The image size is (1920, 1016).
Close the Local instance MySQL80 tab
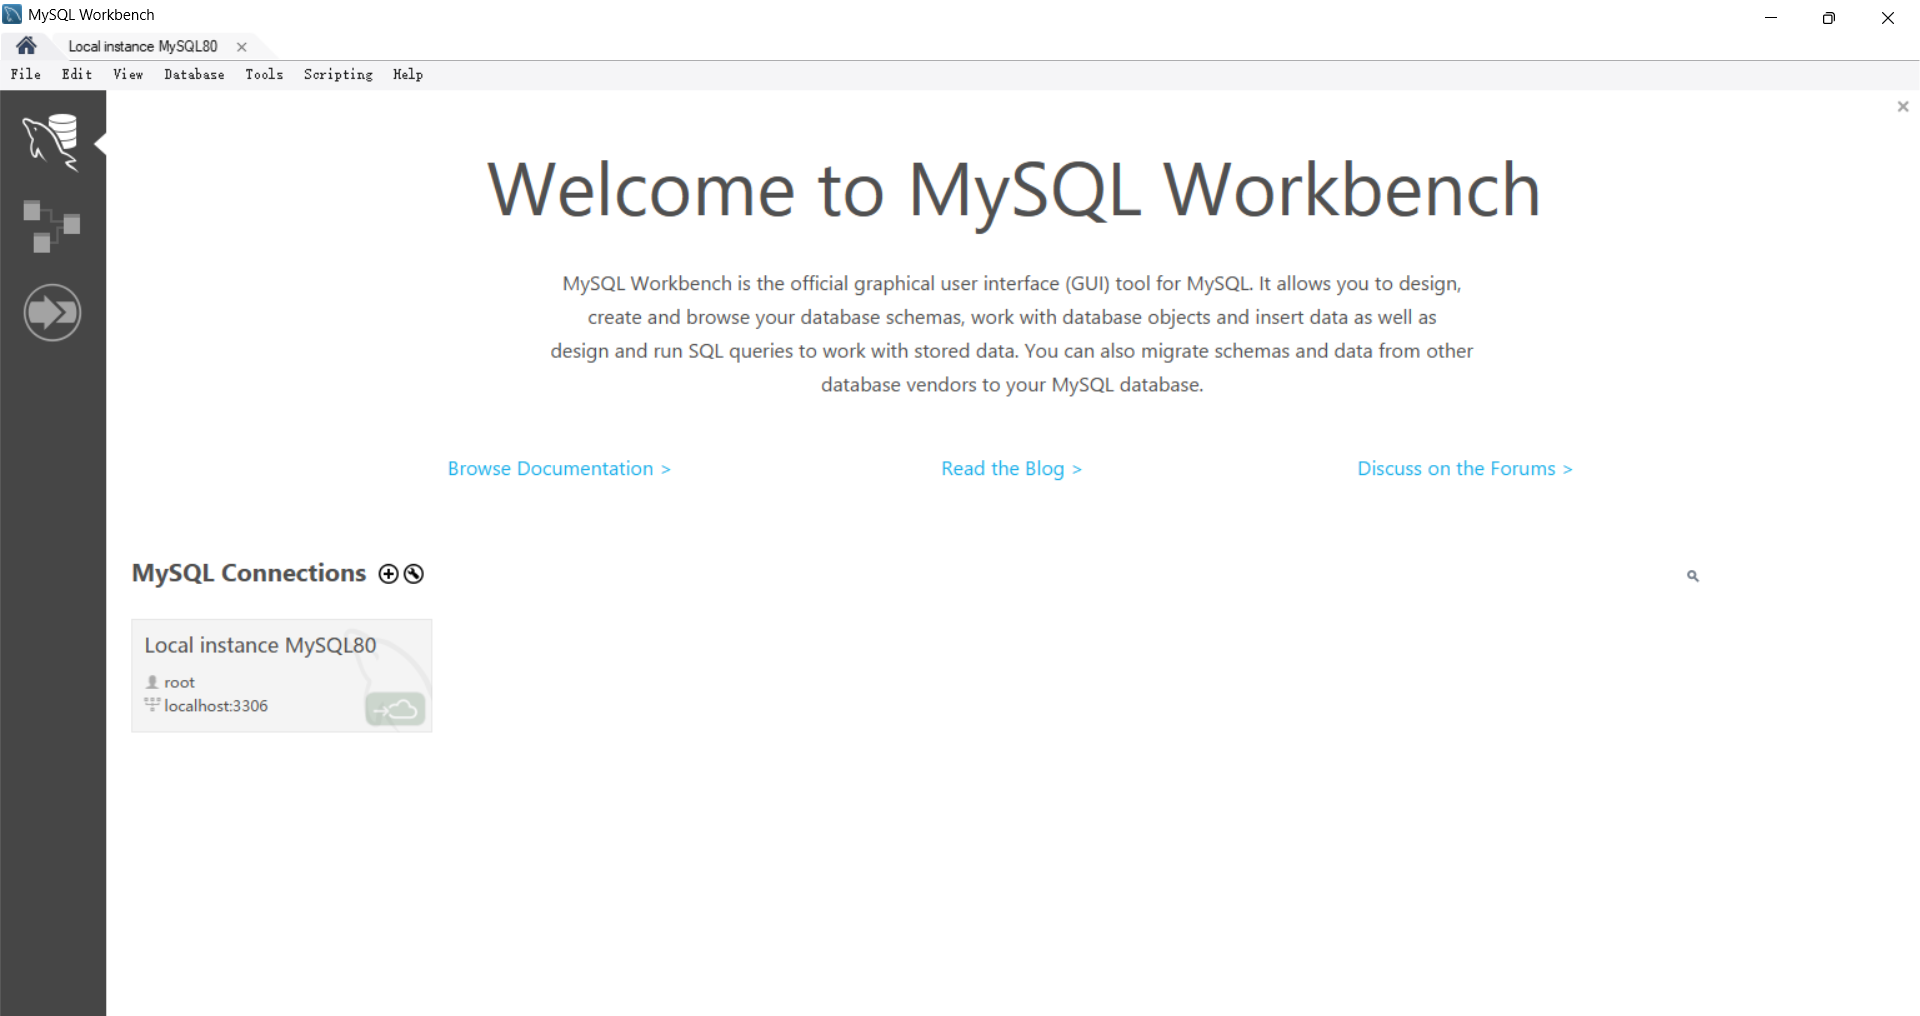tap(242, 47)
